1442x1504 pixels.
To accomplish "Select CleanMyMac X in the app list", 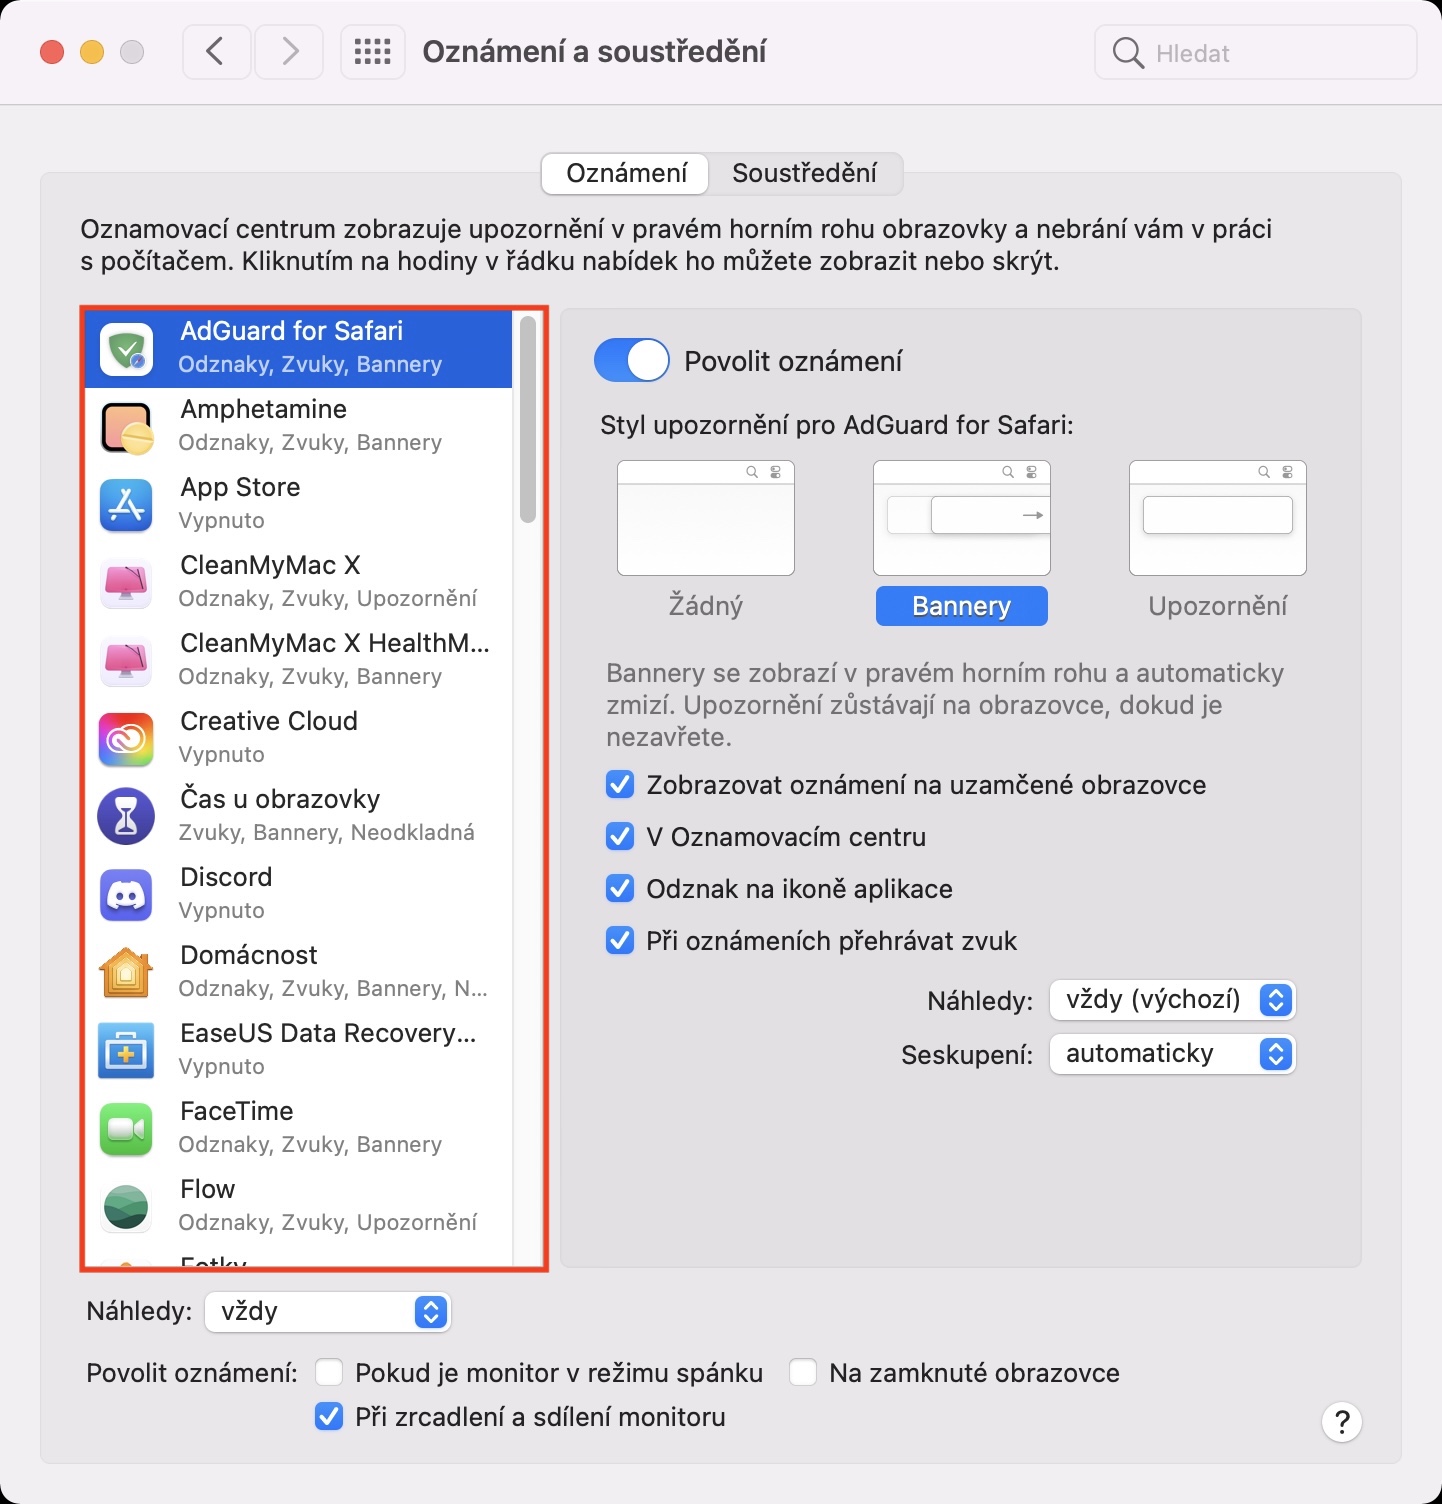I will tap(299, 583).
